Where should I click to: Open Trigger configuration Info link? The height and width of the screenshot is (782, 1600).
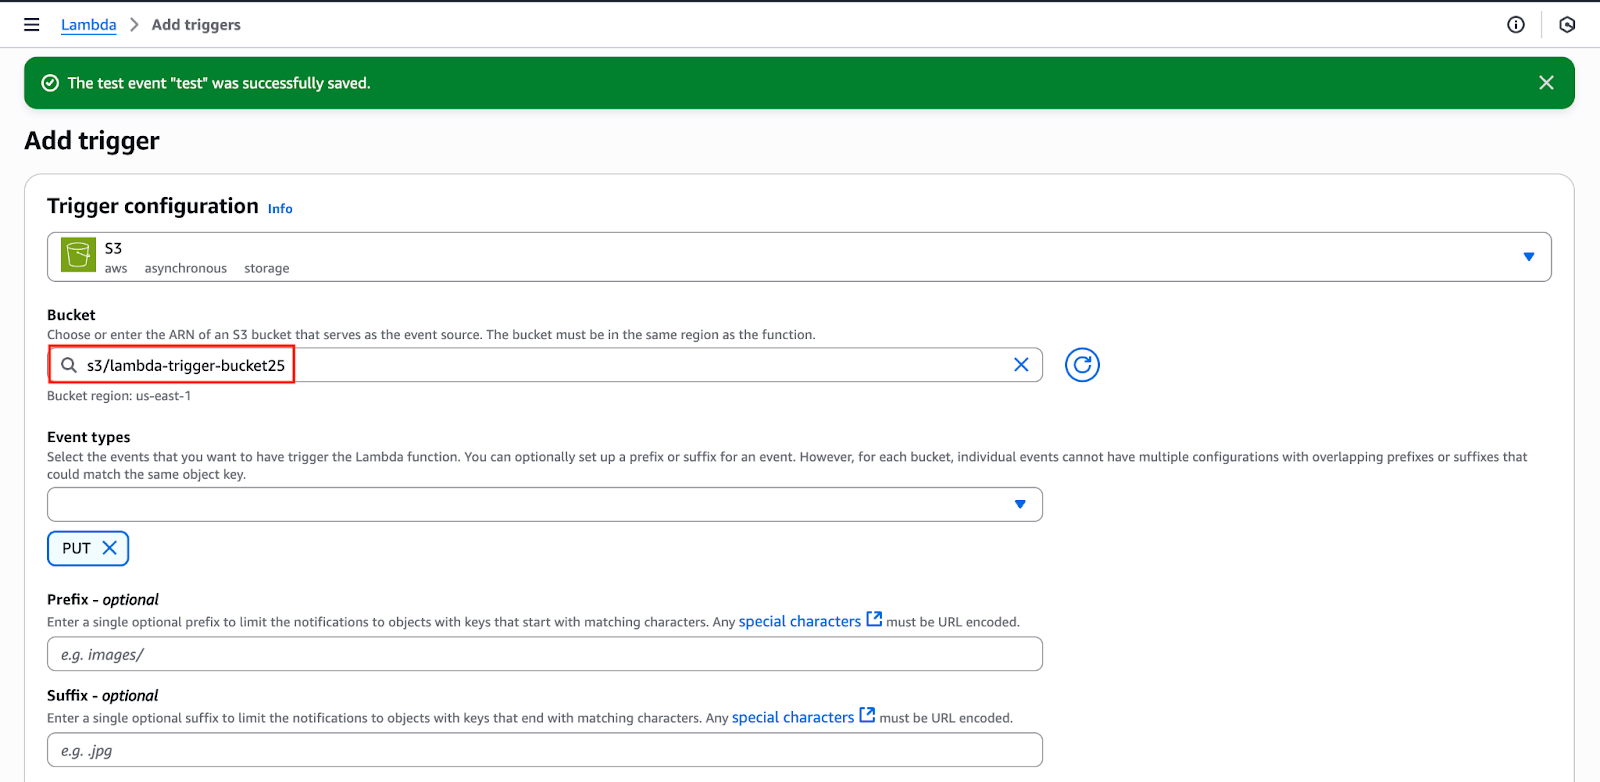(280, 209)
